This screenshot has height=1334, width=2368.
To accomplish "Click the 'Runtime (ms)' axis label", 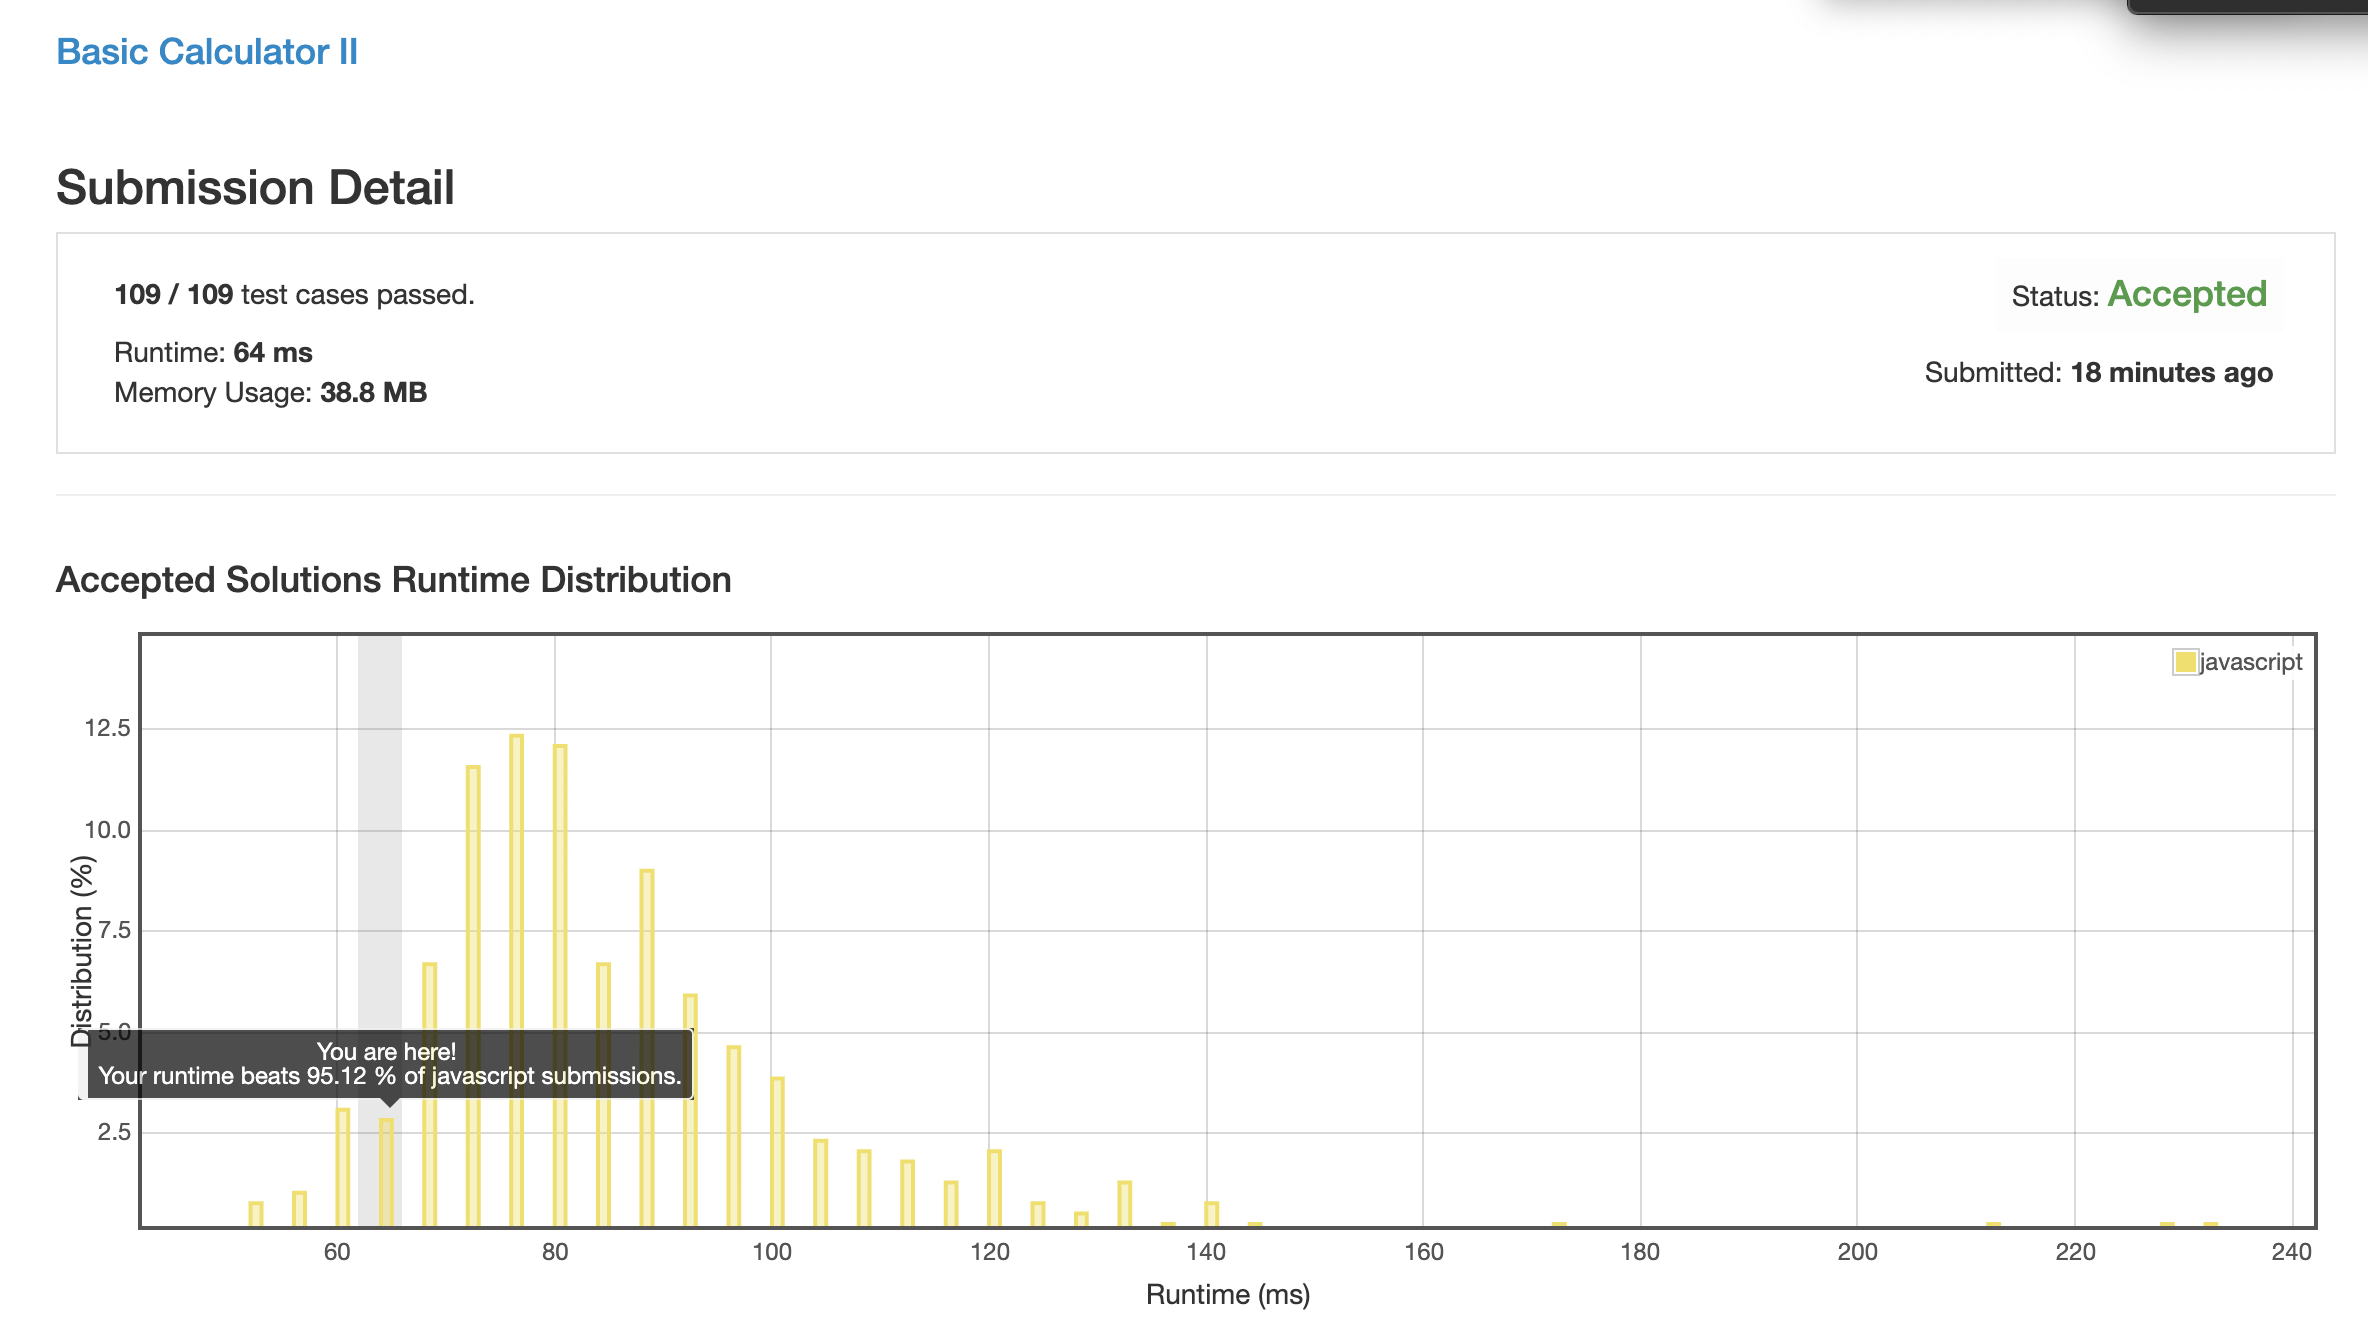I will coord(1227,1295).
